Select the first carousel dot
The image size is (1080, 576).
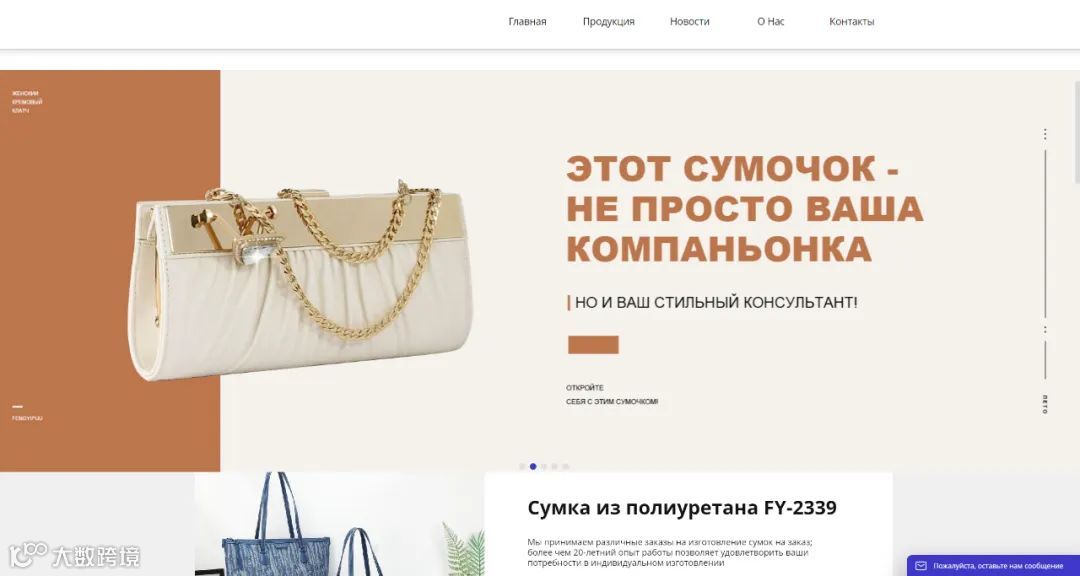522,466
